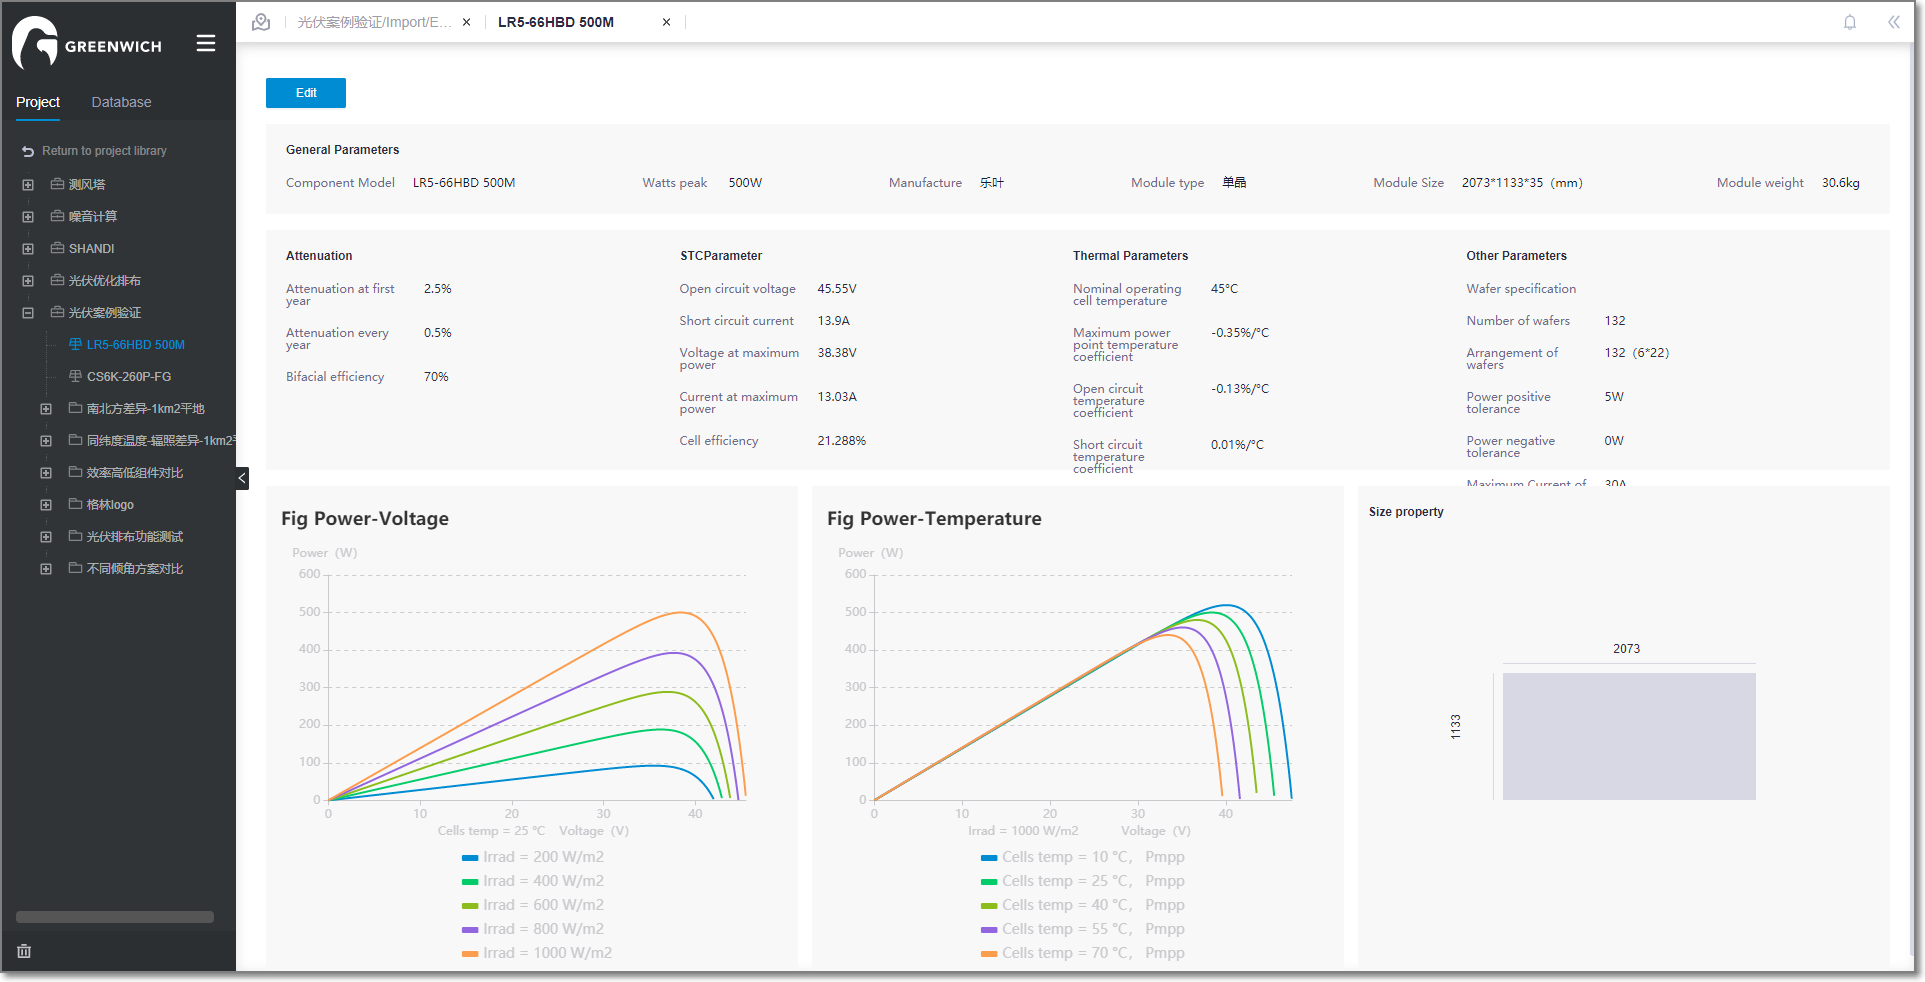
Task: Open the 格林logo folder item
Action: point(110,505)
